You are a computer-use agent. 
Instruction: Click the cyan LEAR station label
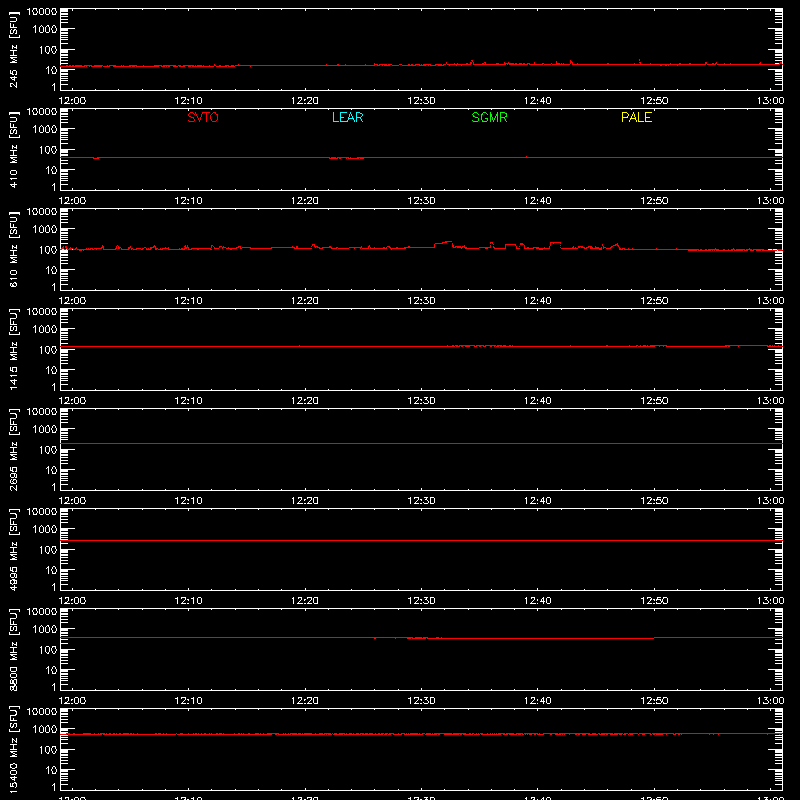tap(347, 117)
